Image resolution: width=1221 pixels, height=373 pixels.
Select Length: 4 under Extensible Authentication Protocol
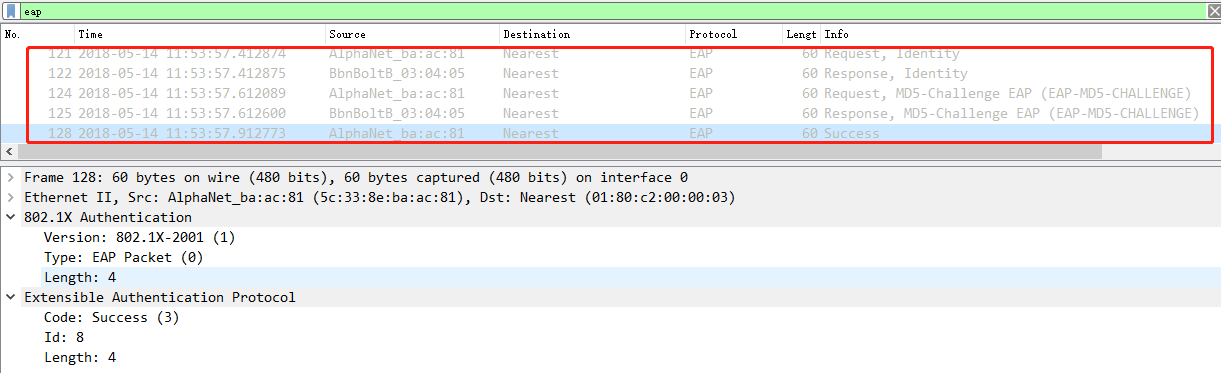(80, 357)
